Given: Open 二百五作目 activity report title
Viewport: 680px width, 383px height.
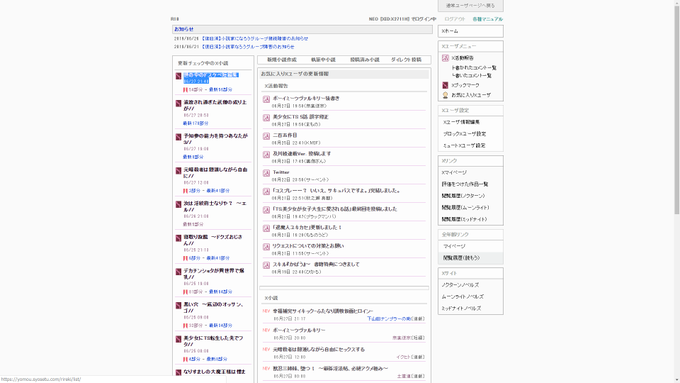Looking at the screenshot, I should point(284,135).
